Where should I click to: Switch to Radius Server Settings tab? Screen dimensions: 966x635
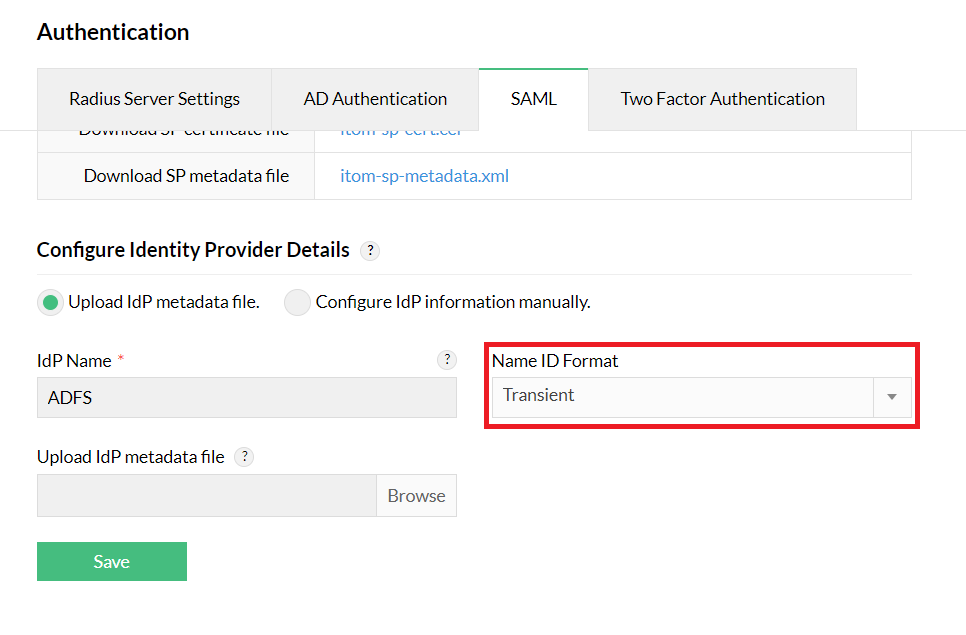(154, 99)
